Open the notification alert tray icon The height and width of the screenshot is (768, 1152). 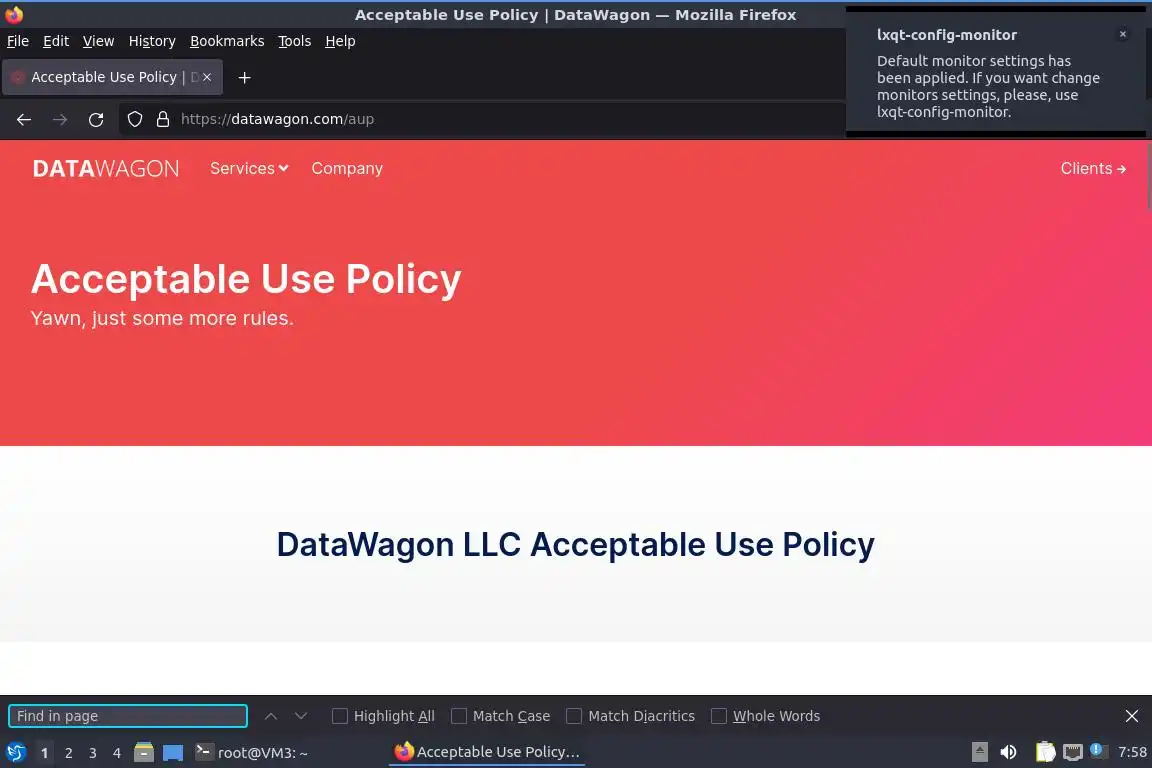tap(1098, 750)
